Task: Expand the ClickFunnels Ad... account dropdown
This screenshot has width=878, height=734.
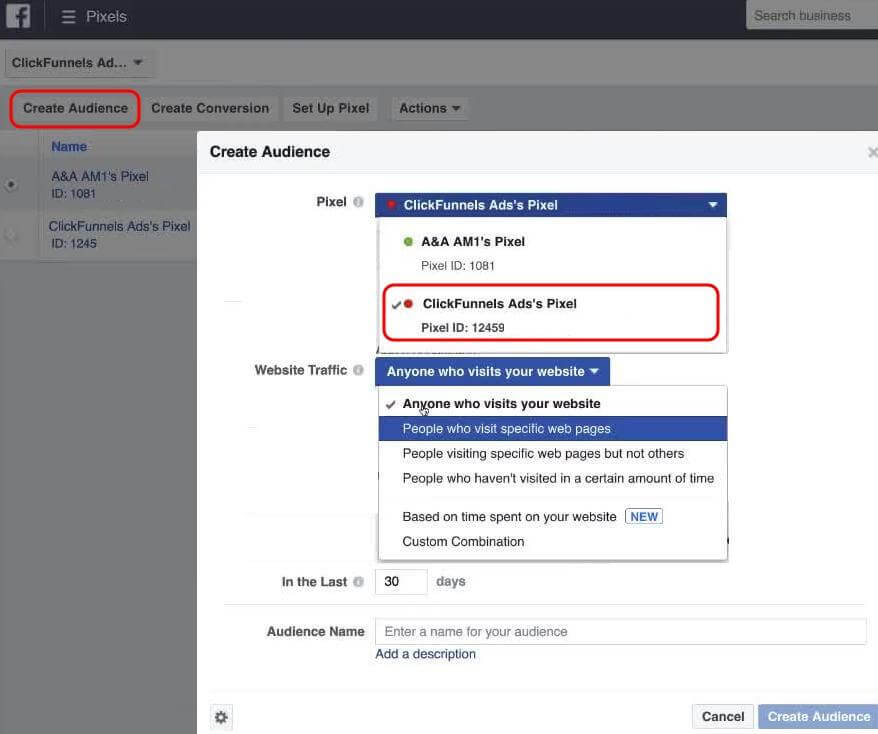Action: pyautogui.click(x=78, y=63)
